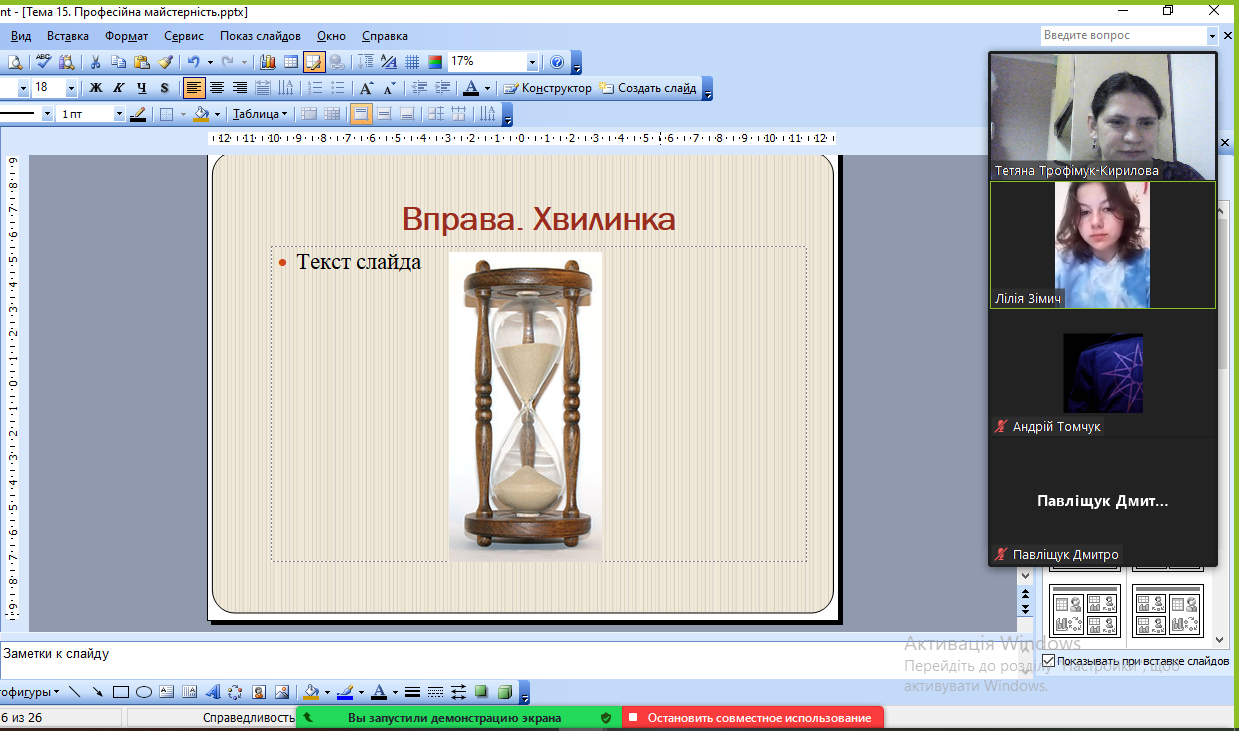The width and height of the screenshot is (1239, 731).
Task: Open the font size dropdown
Action: tap(71, 88)
